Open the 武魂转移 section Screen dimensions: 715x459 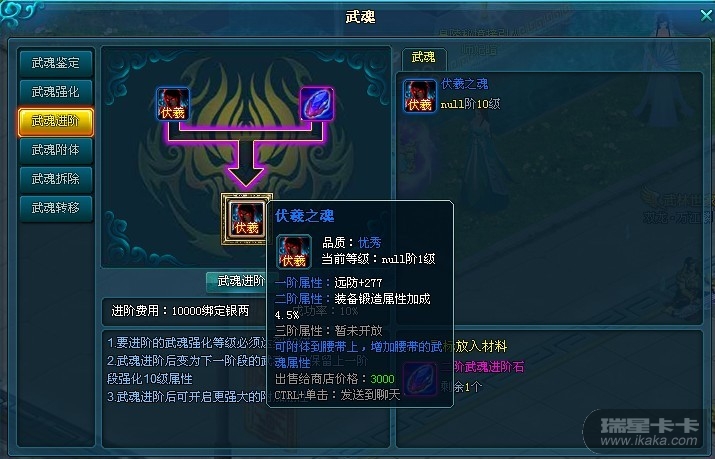56,208
